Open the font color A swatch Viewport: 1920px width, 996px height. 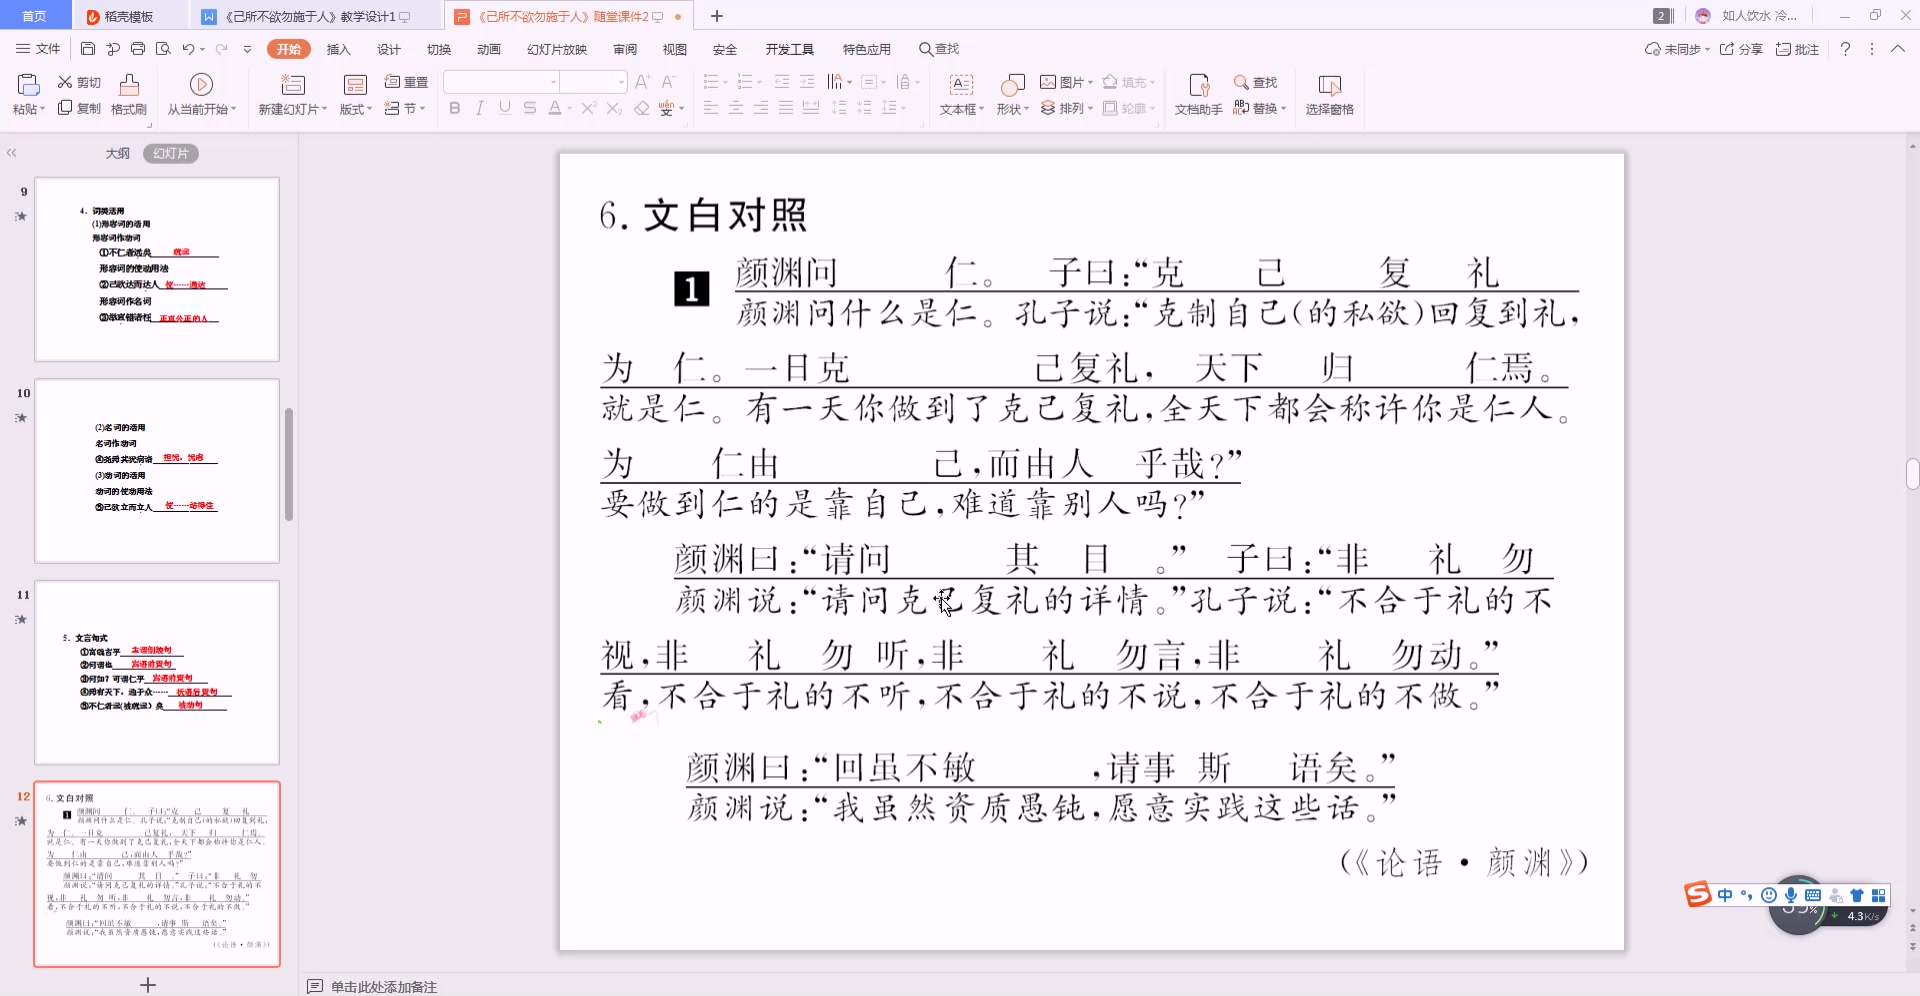pyautogui.click(x=554, y=108)
